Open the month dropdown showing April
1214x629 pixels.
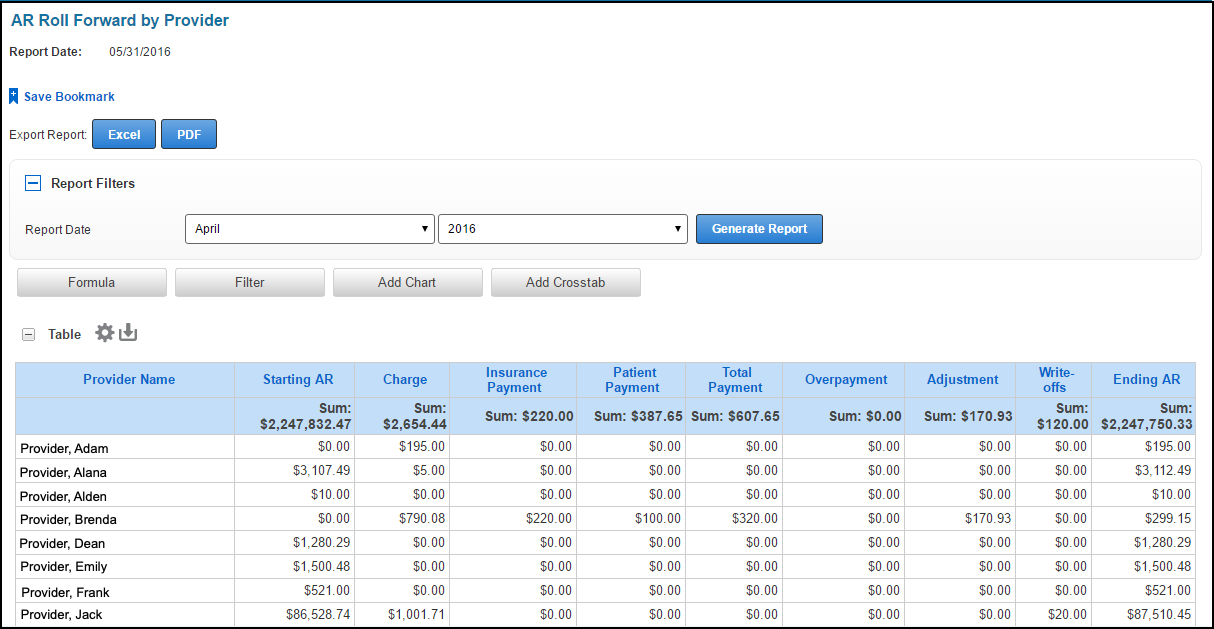pos(310,229)
